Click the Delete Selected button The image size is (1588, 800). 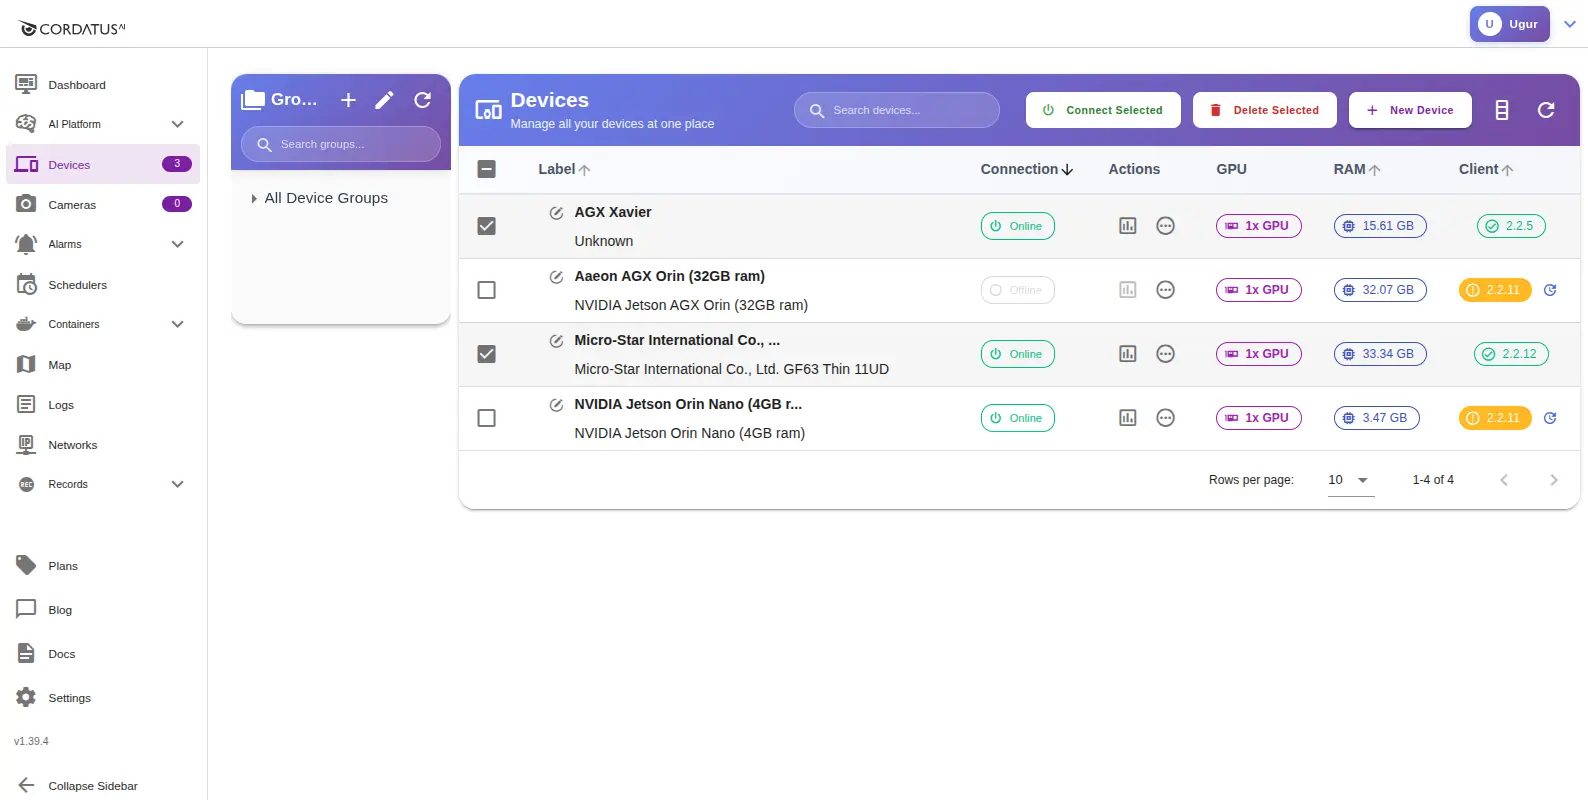click(1264, 110)
